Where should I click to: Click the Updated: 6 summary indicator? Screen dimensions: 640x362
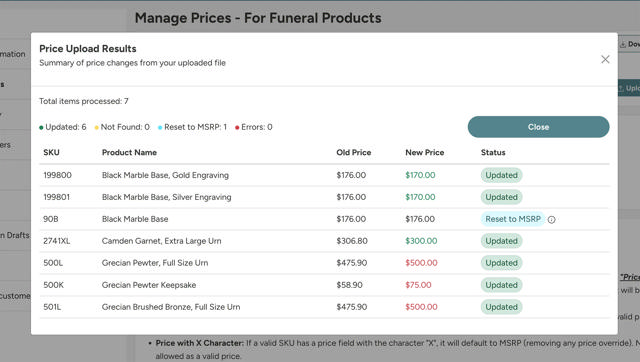(63, 127)
